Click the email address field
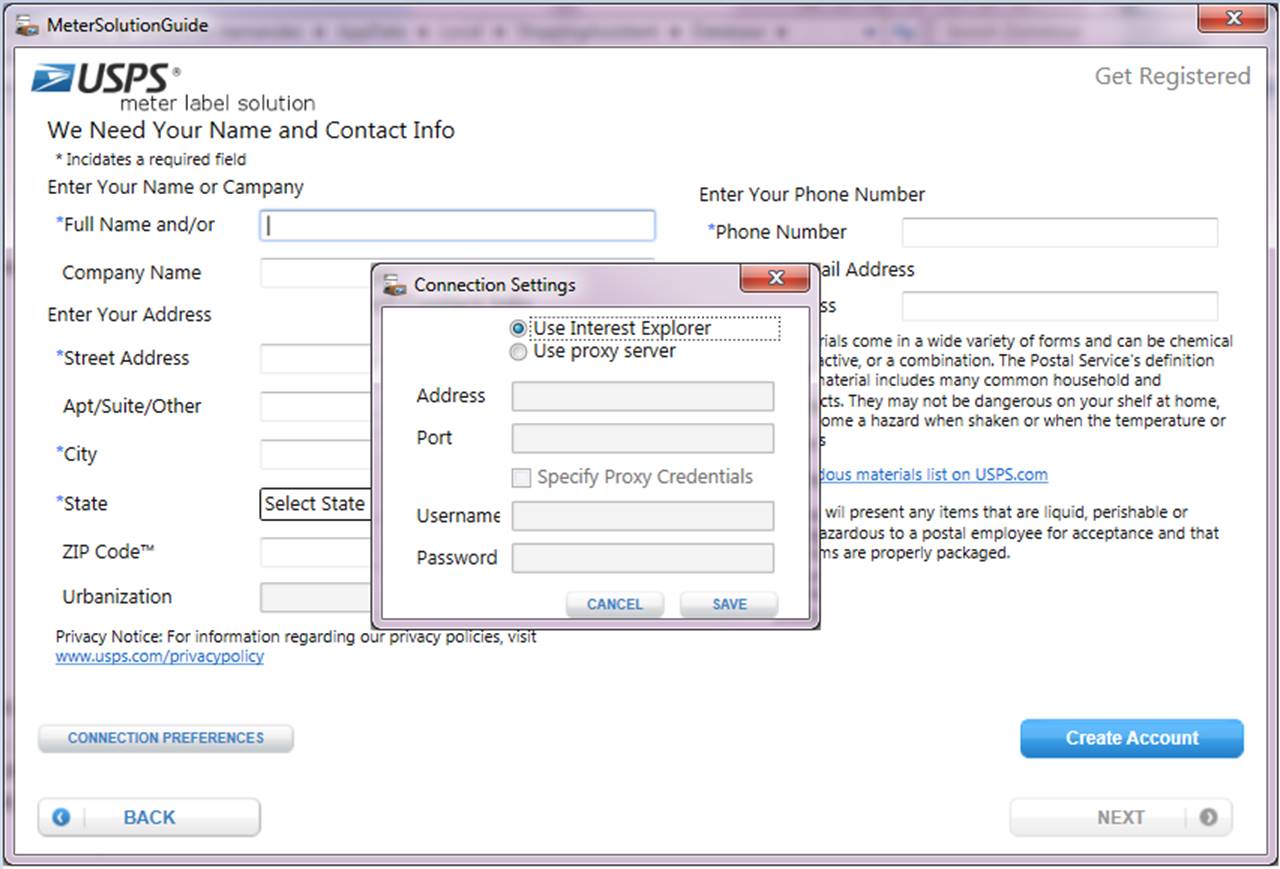 point(1060,306)
